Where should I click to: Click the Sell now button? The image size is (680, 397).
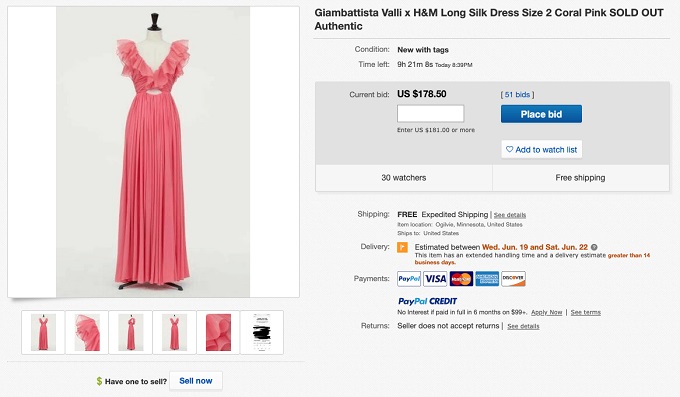pyautogui.click(x=196, y=381)
